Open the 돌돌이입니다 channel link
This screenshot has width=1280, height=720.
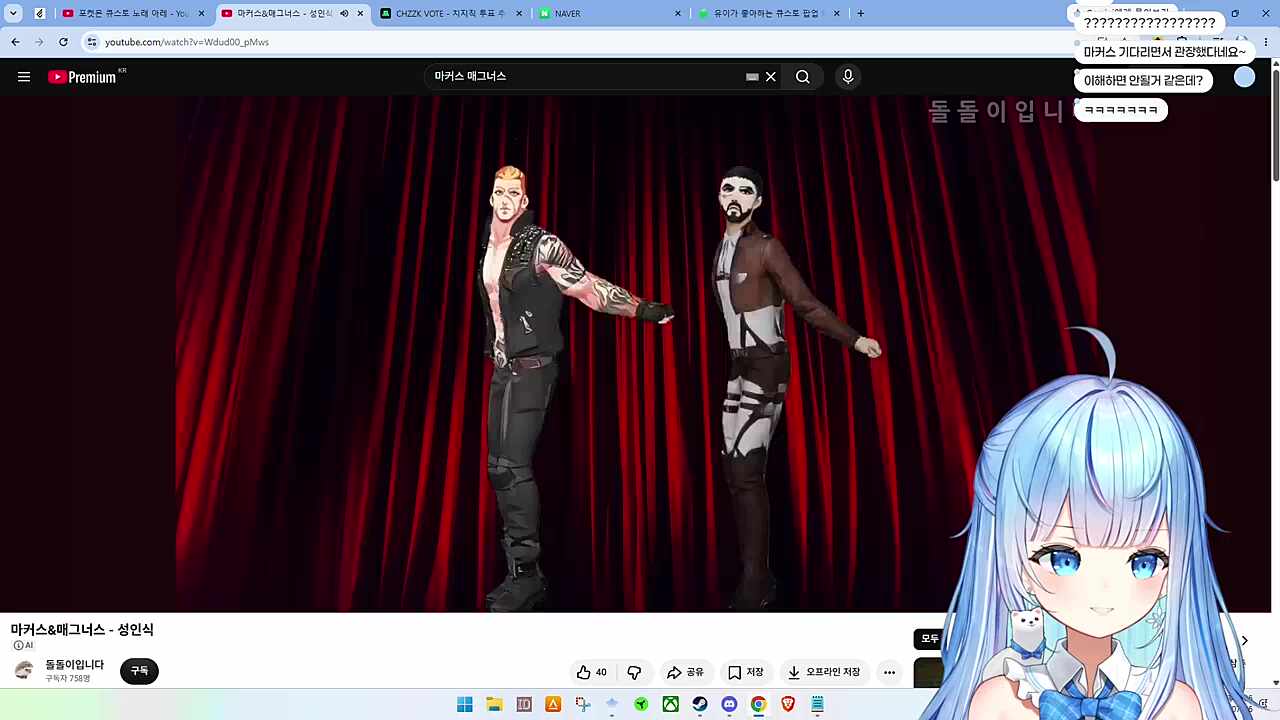tap(74, 665)
